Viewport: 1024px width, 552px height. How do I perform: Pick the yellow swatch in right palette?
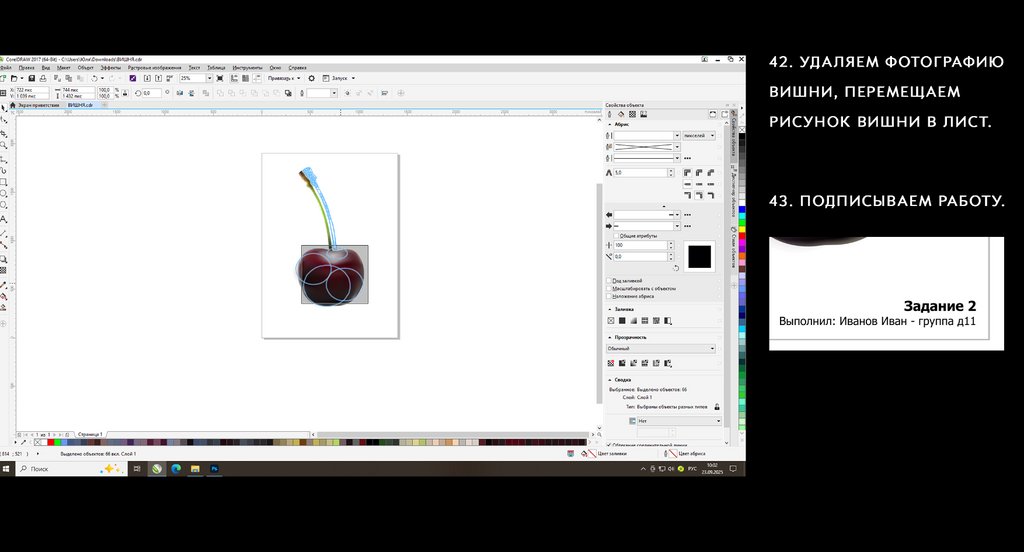pos(742,229)
